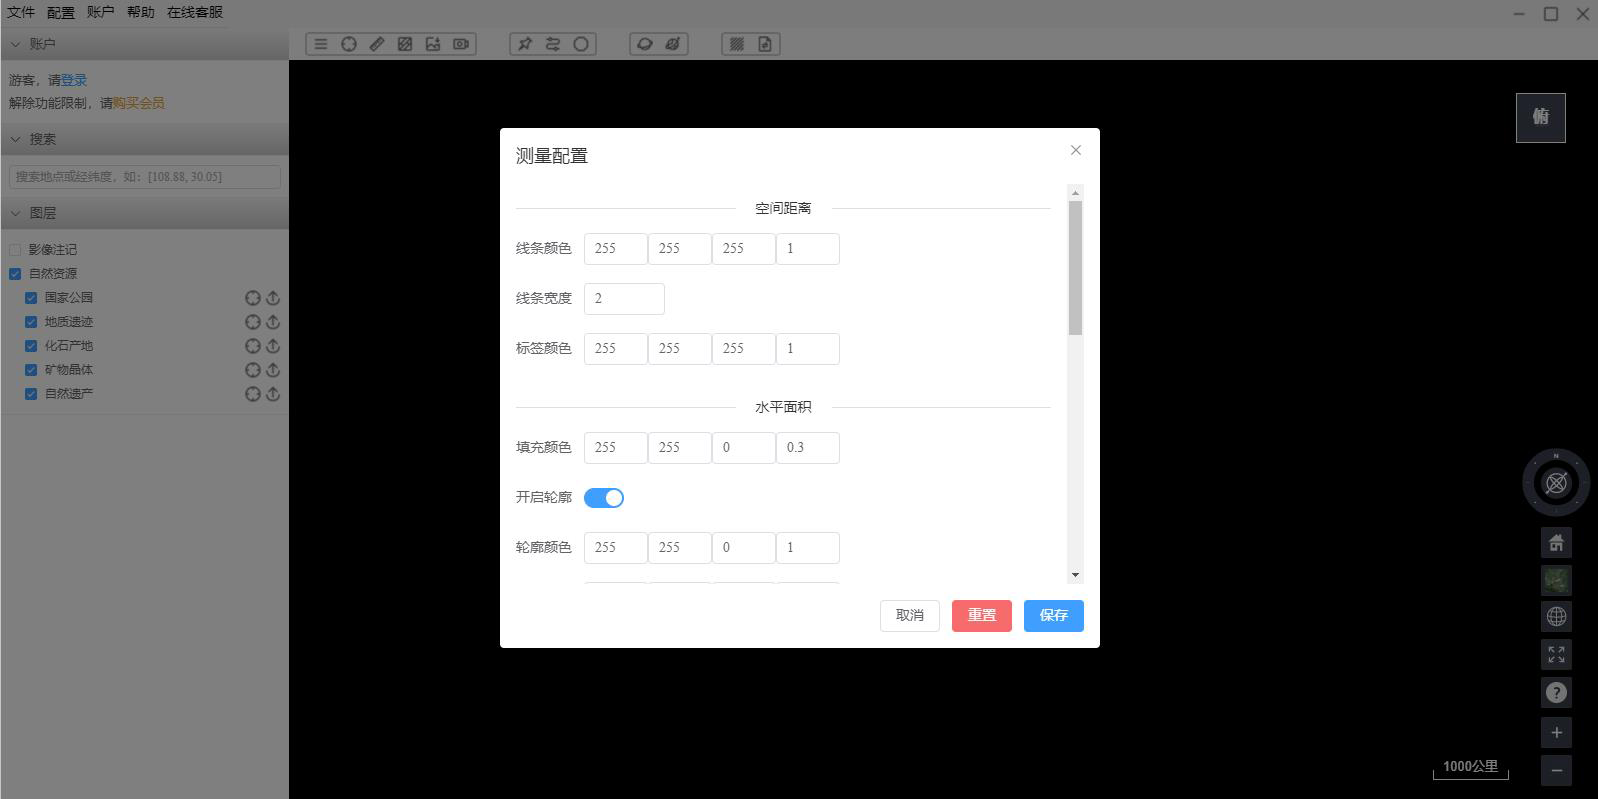Click the 线条宽度 input field
Viewport: 1598px width, 799px height.
pos(623,298)
